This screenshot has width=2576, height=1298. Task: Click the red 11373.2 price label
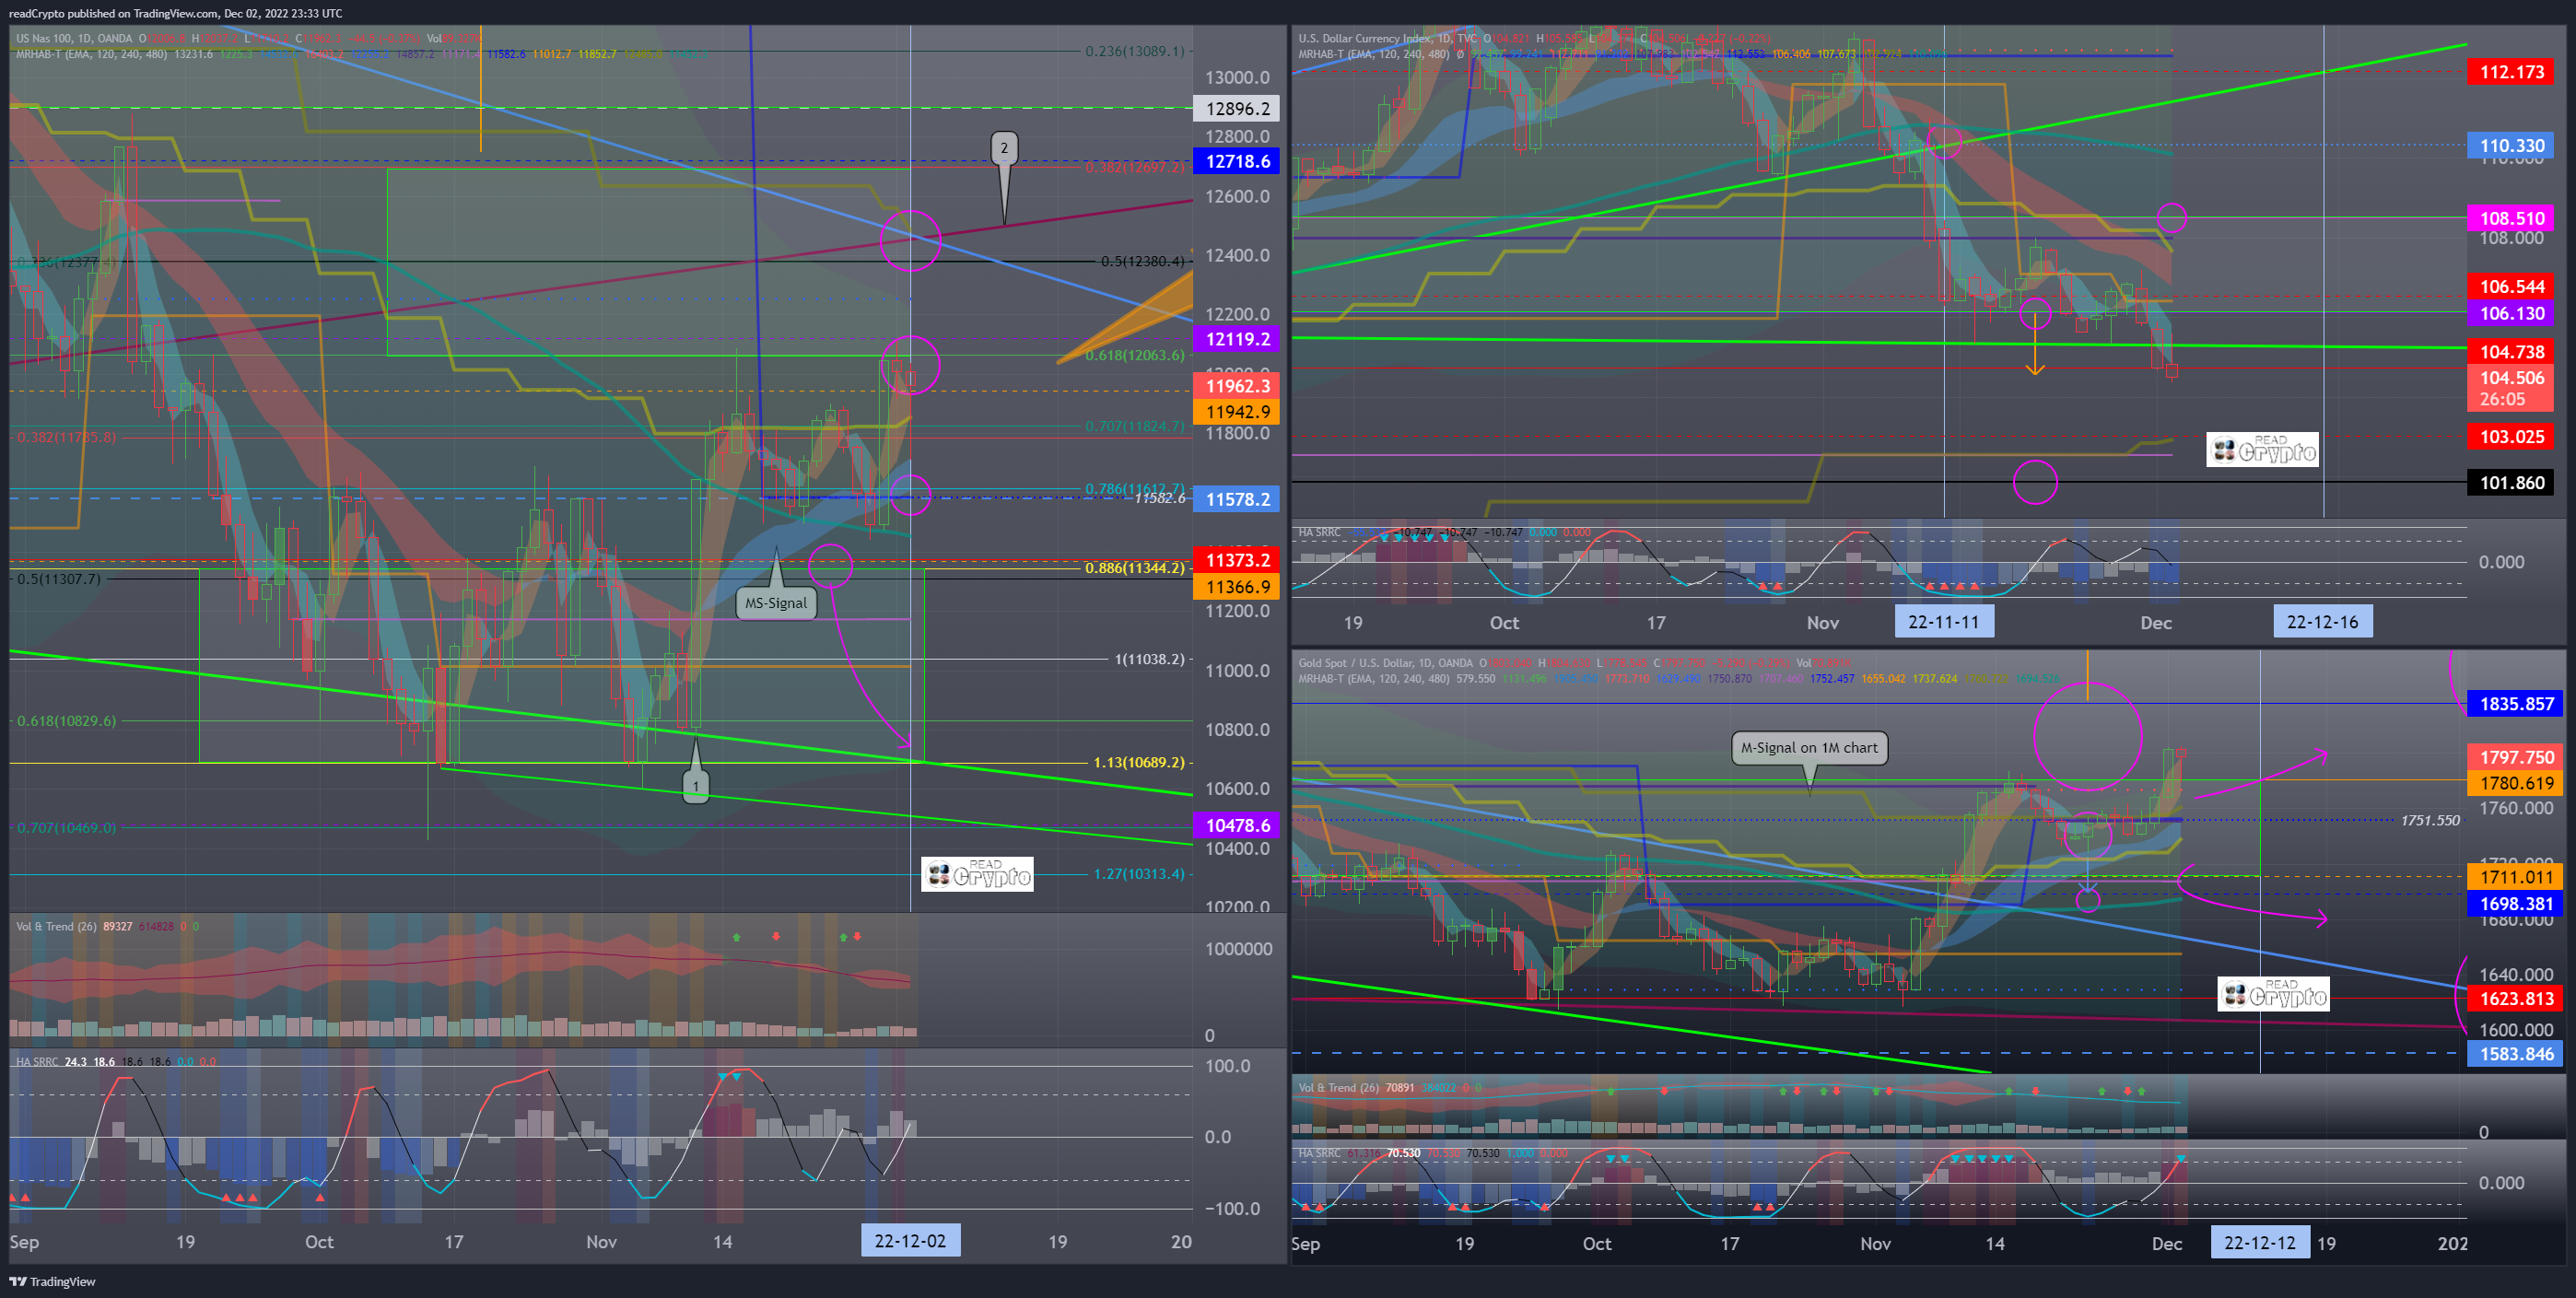tap(1236, 560)
